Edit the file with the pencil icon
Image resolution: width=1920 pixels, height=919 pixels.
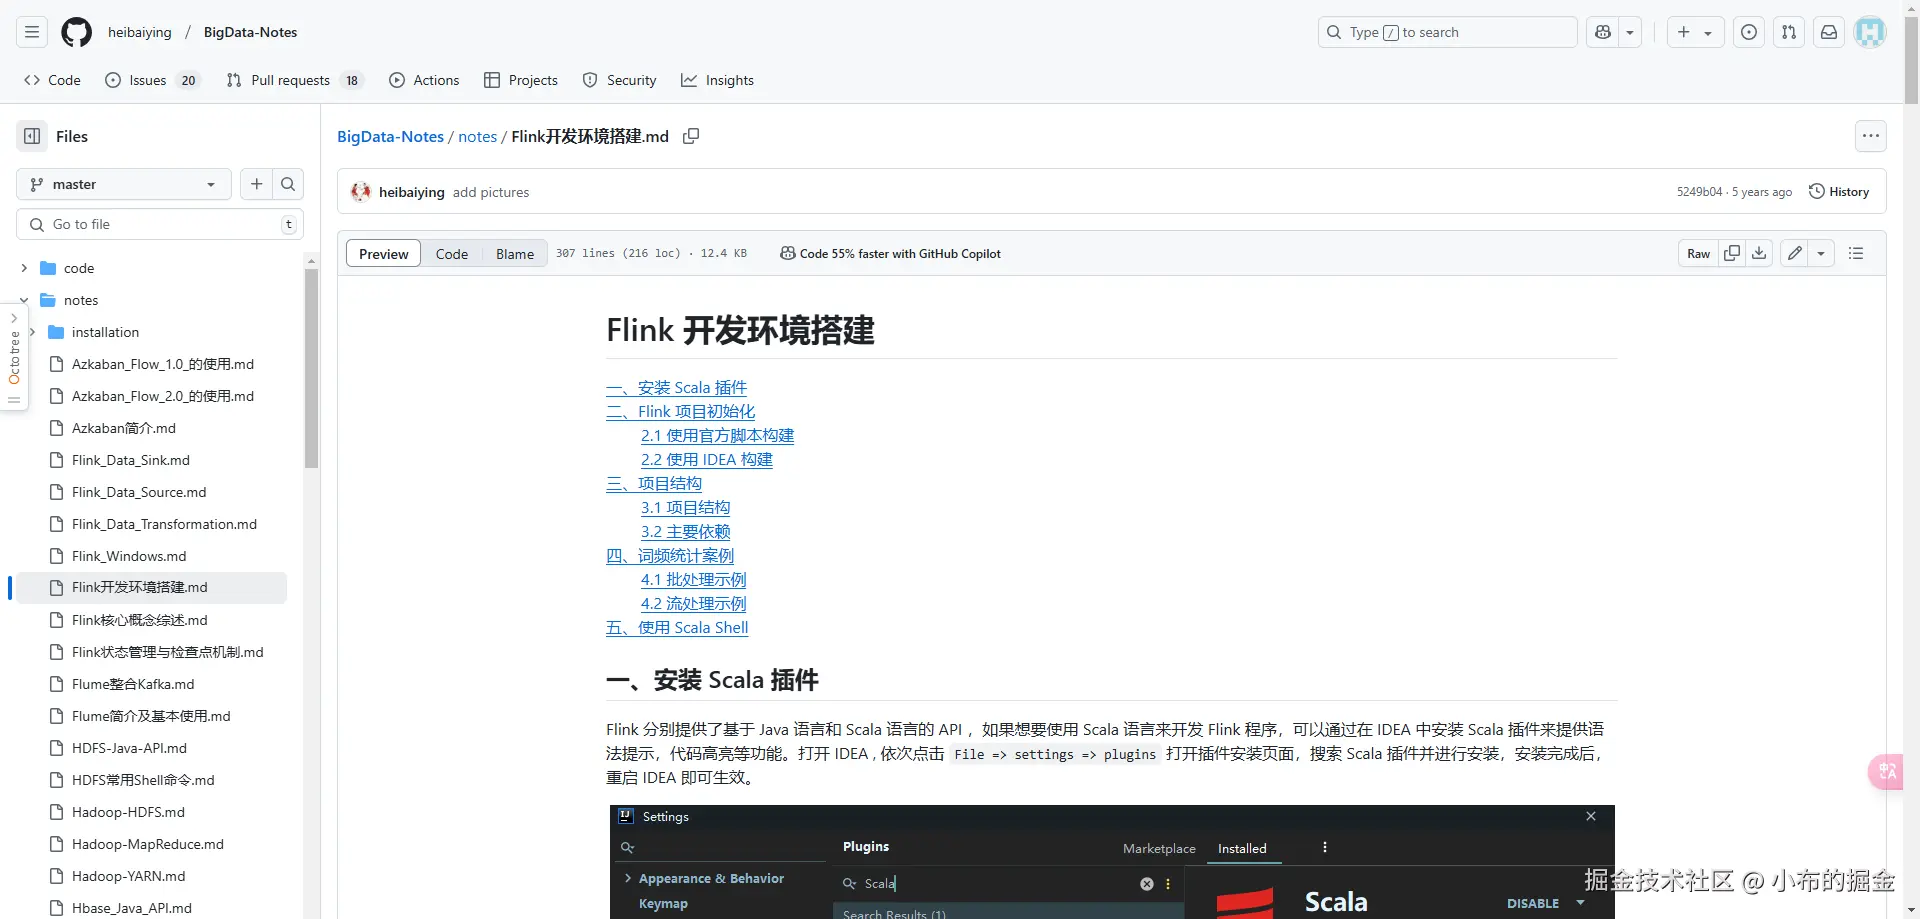(x=1793, y=253)
